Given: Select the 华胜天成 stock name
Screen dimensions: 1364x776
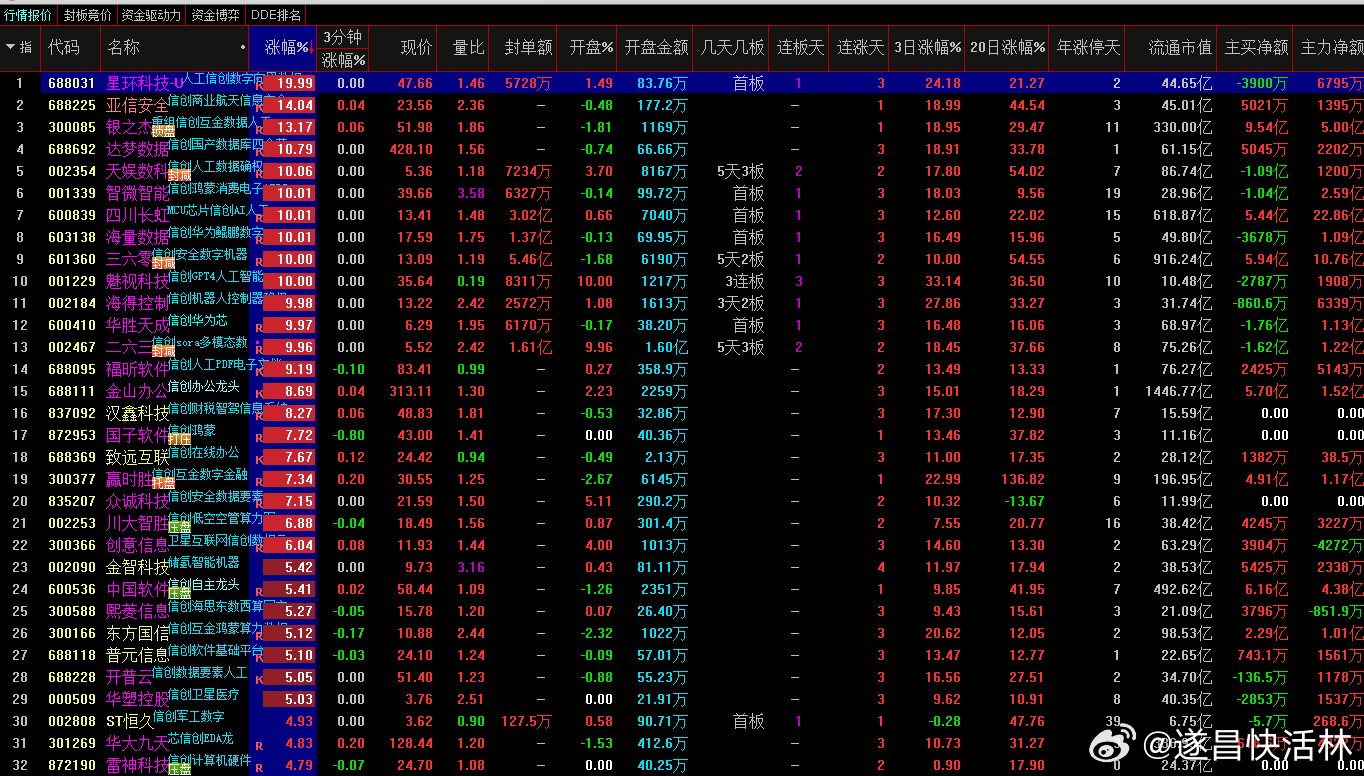Looking at the screenshot, I should [x=138, y=325].
